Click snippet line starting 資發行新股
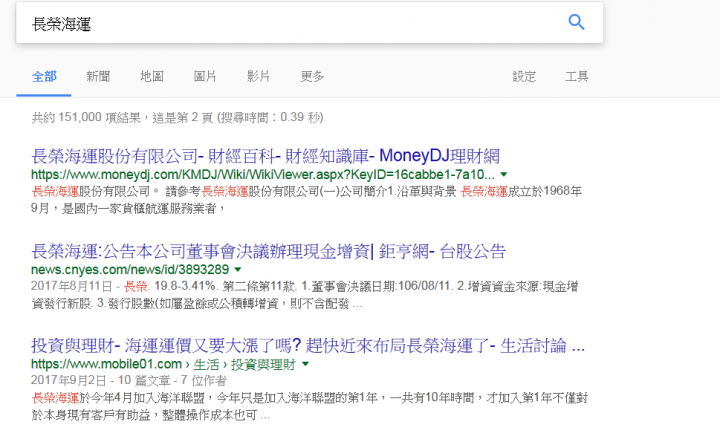Viewport: 720px width, 439px height. click(197, 304)
